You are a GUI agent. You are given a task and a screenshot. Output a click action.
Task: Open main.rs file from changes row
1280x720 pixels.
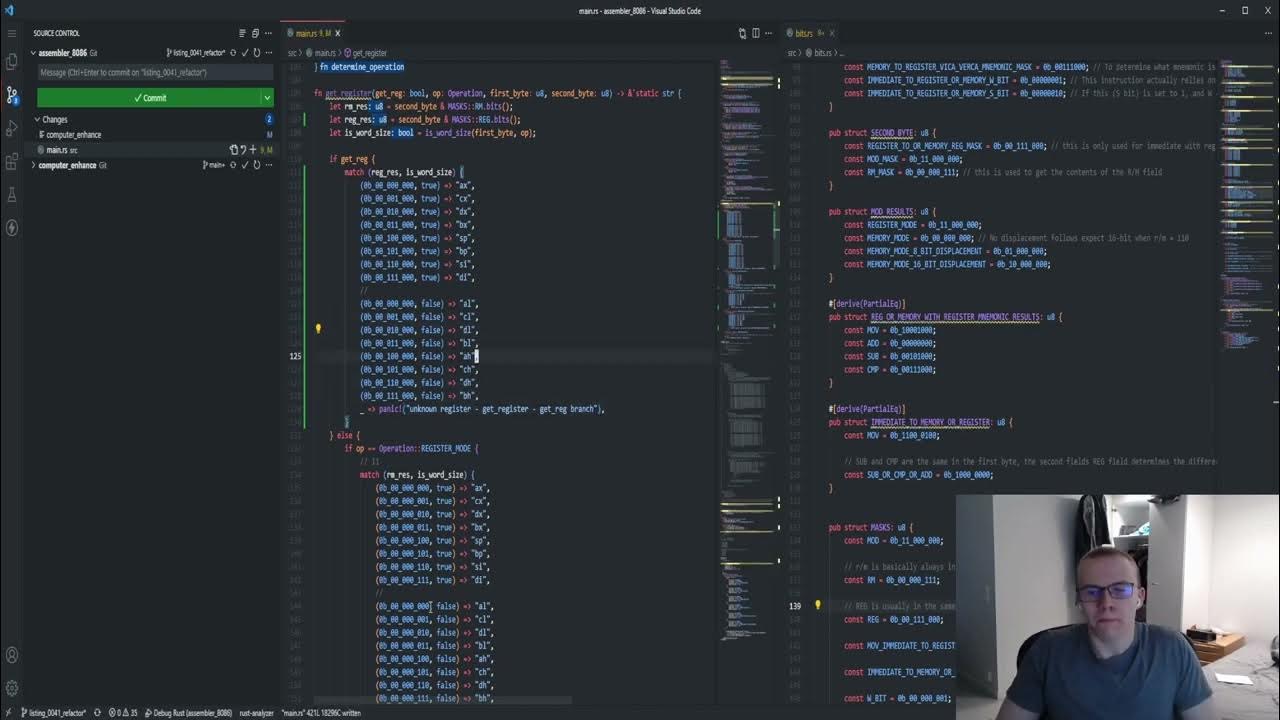[x=233, y=150]
